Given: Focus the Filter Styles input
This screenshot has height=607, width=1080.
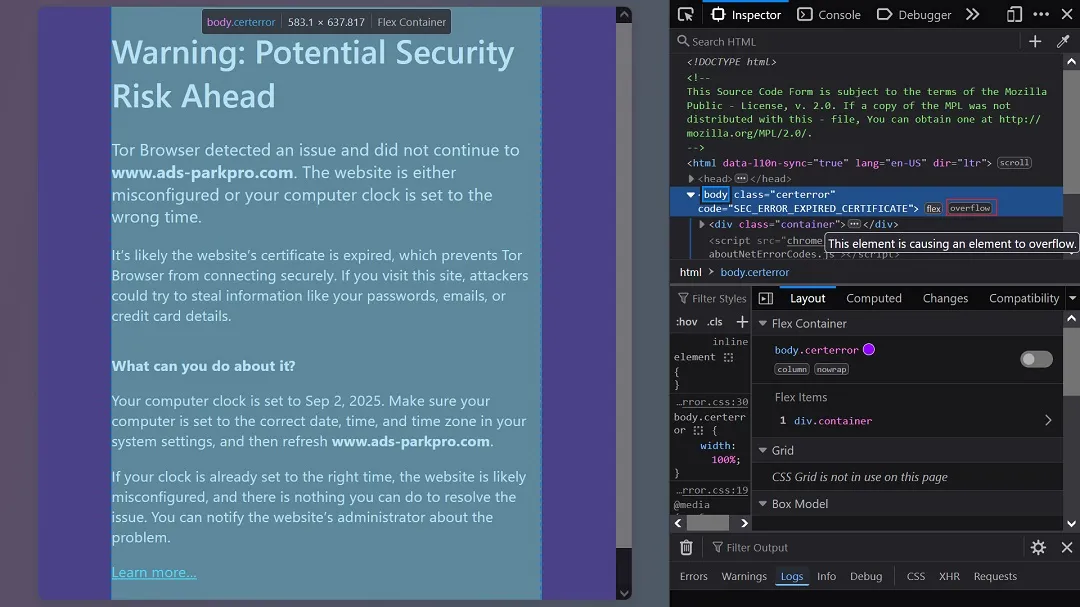Looking at the screenshot, I should pyautogui.click(x=712, y=298).
